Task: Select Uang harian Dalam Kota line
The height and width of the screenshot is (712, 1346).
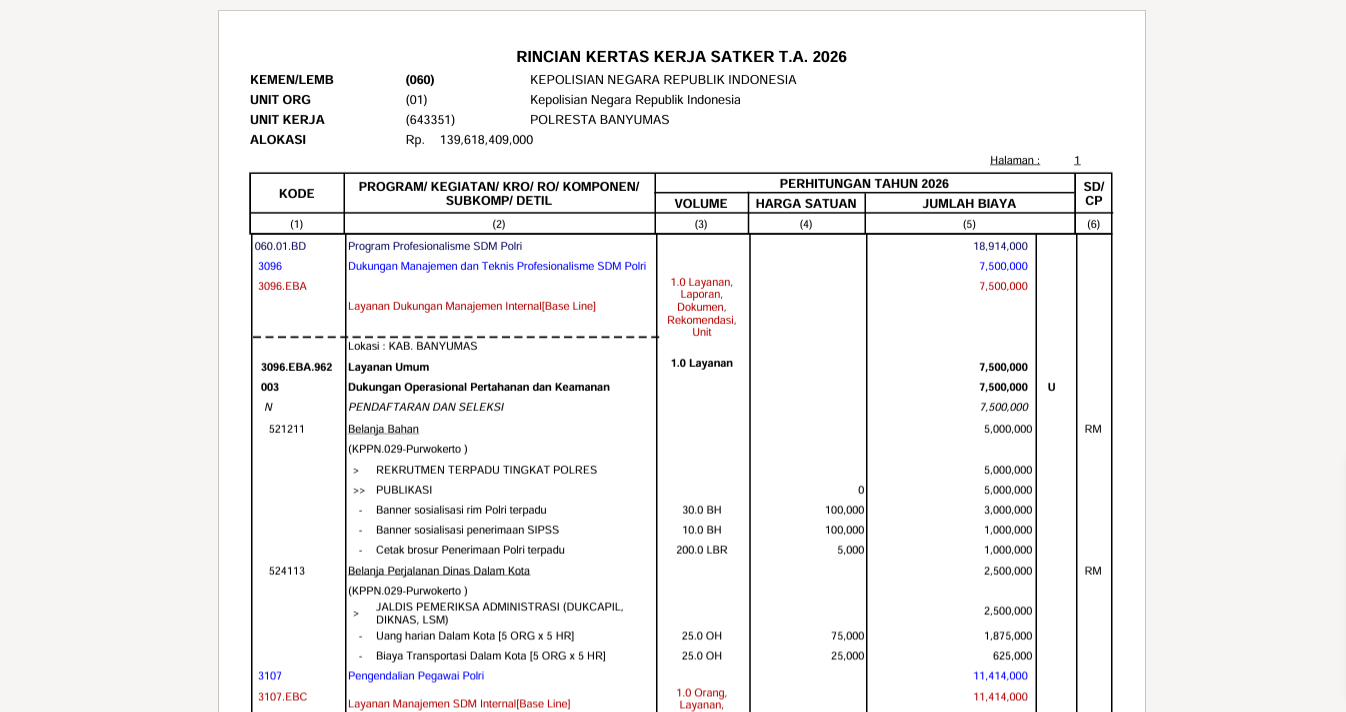Action: point(475,636)
